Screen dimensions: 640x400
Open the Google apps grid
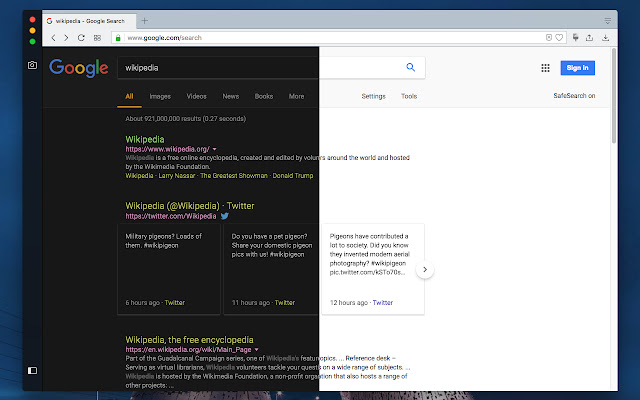pos(545,68)
